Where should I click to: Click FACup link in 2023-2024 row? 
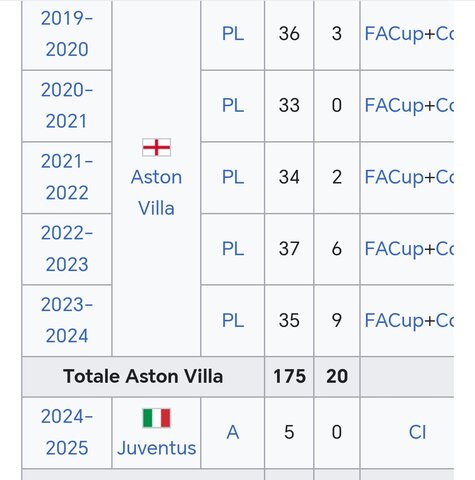coord(391,321)
